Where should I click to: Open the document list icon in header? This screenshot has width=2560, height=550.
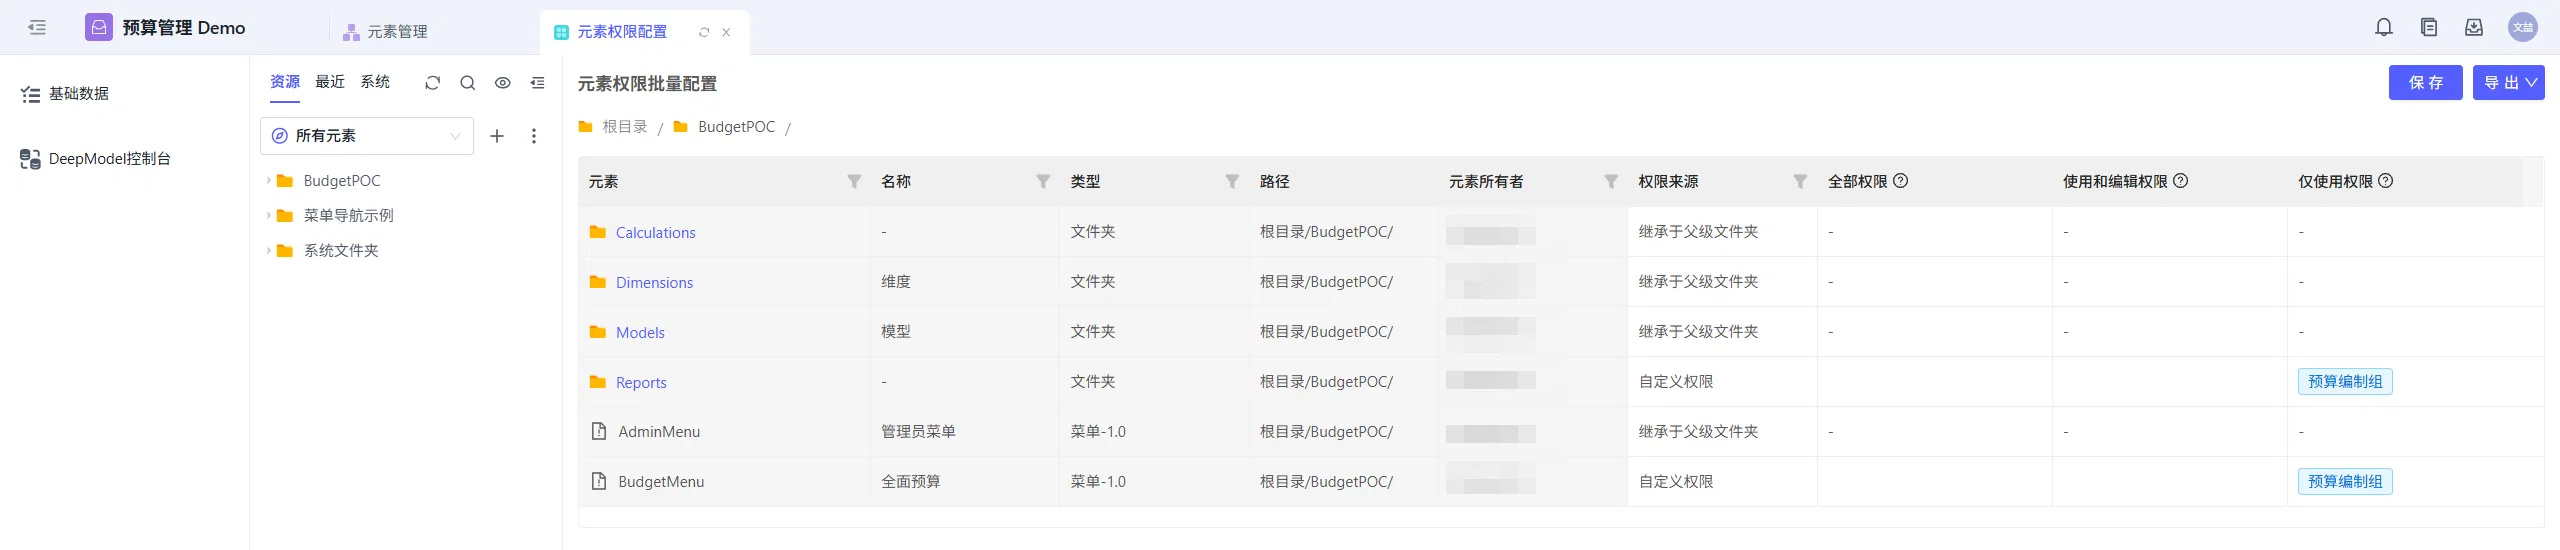(x=2429, y=27)
